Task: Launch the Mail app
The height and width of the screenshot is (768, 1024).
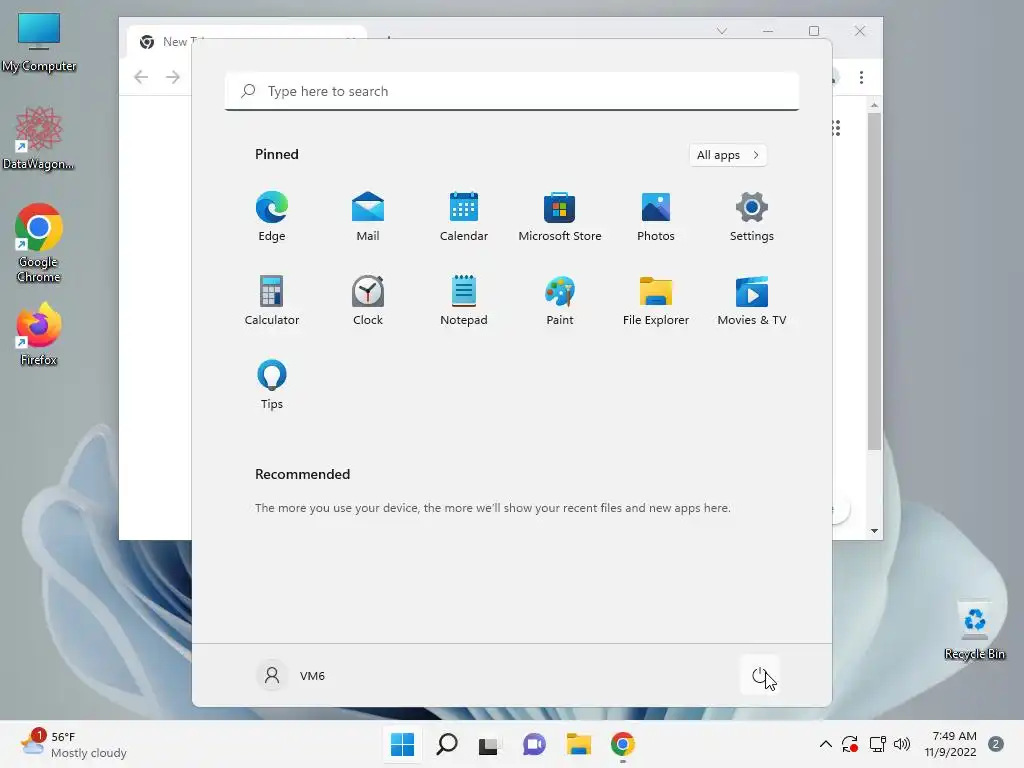Action: pyautogui.click(x=368, y=216)
